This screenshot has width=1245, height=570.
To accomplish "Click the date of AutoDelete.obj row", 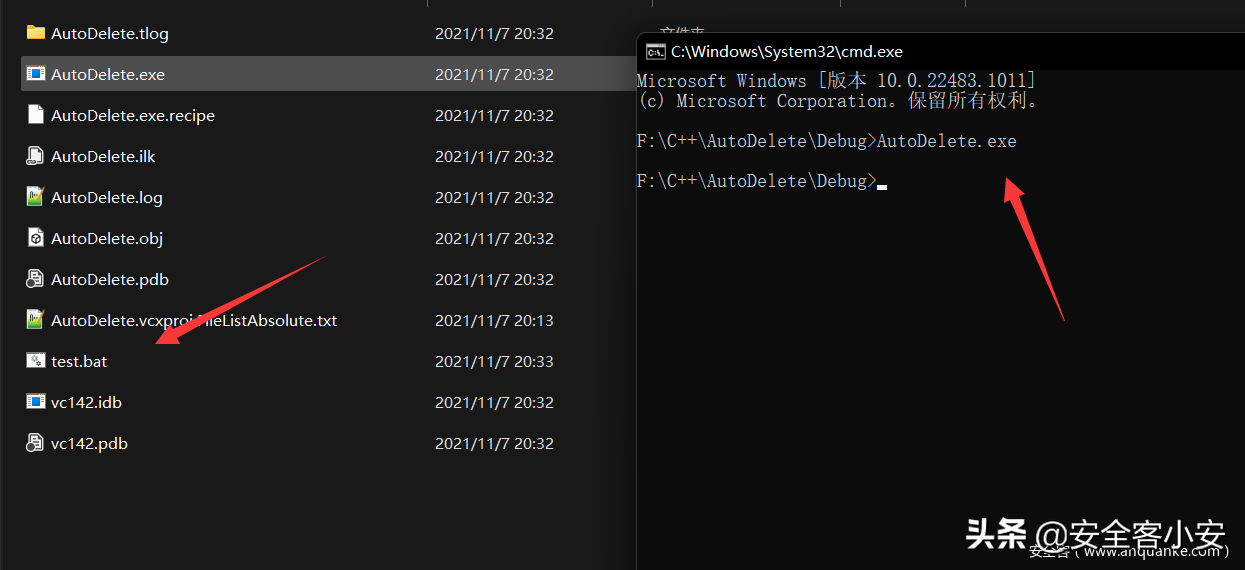I will point(494,238).
